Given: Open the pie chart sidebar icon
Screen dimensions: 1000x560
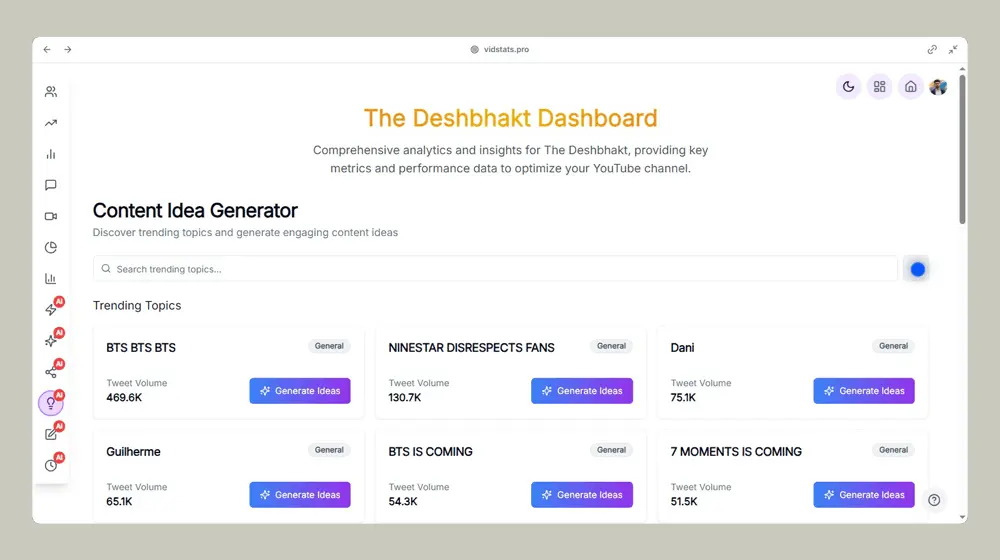Looking at the screenshot, I should 51,247.
